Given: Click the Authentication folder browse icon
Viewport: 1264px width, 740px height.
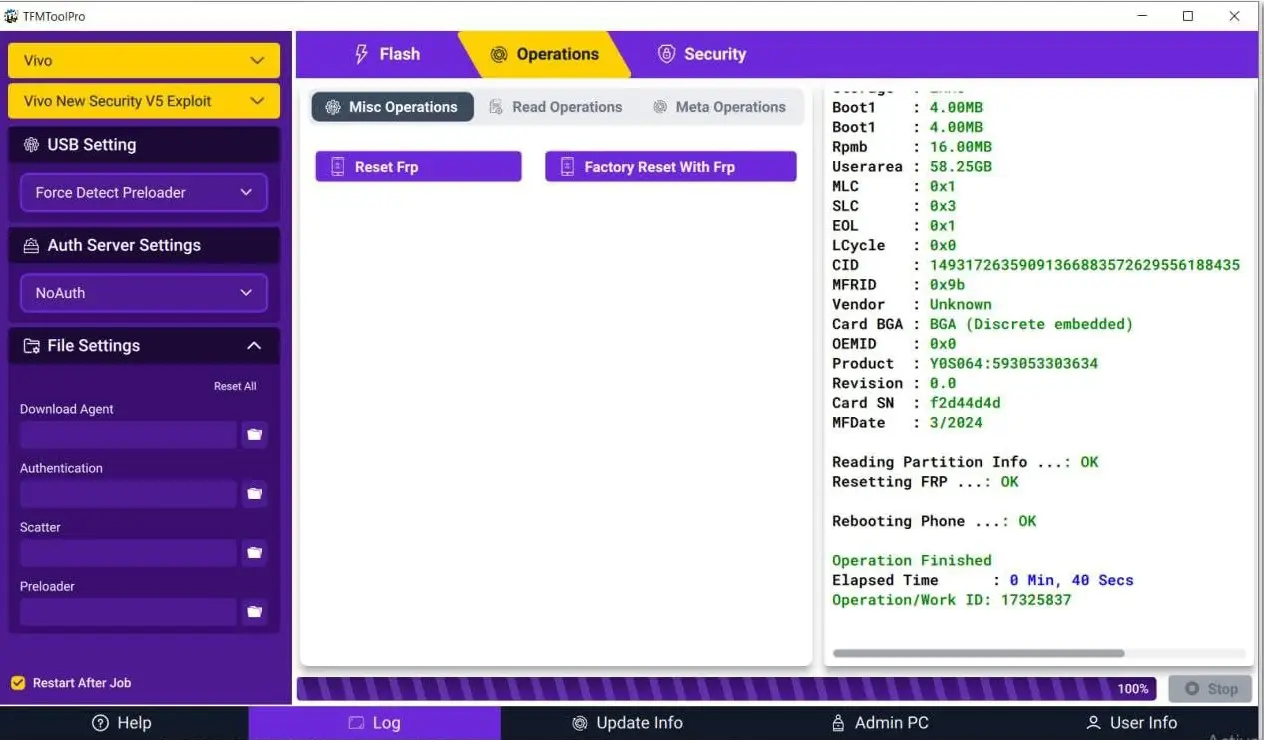Looking at the screenshot, I should (x=254, y=494).
